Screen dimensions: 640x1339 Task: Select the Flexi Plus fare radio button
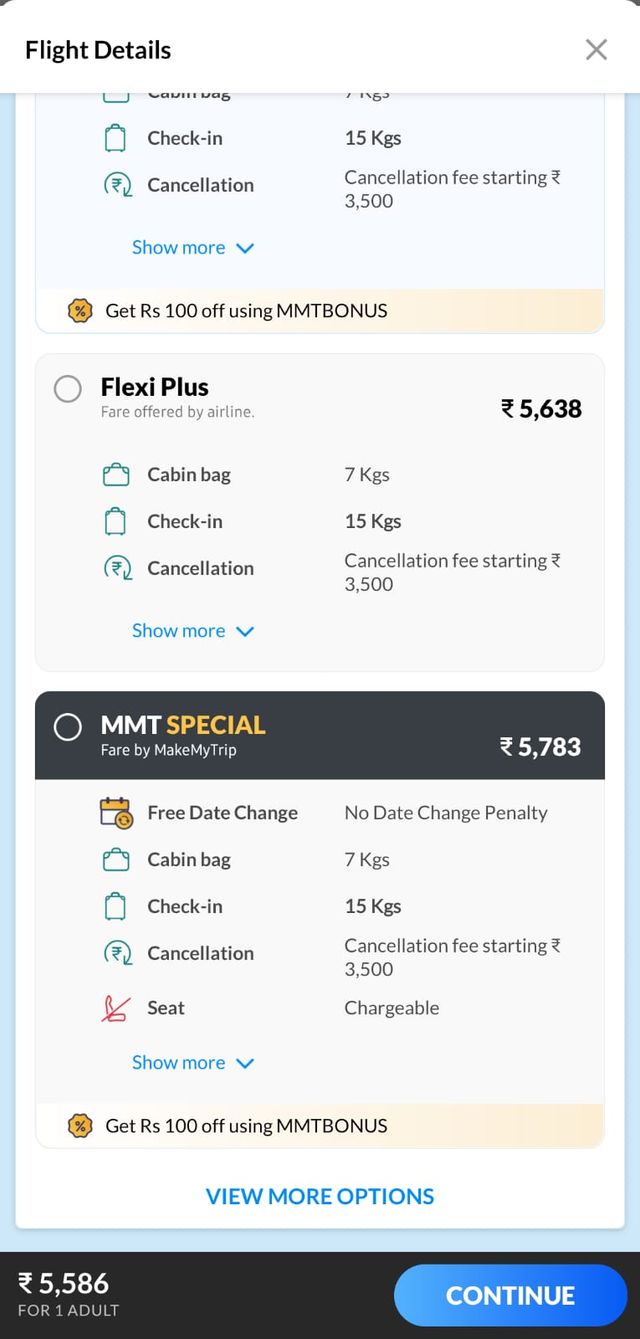pos(68,389)
